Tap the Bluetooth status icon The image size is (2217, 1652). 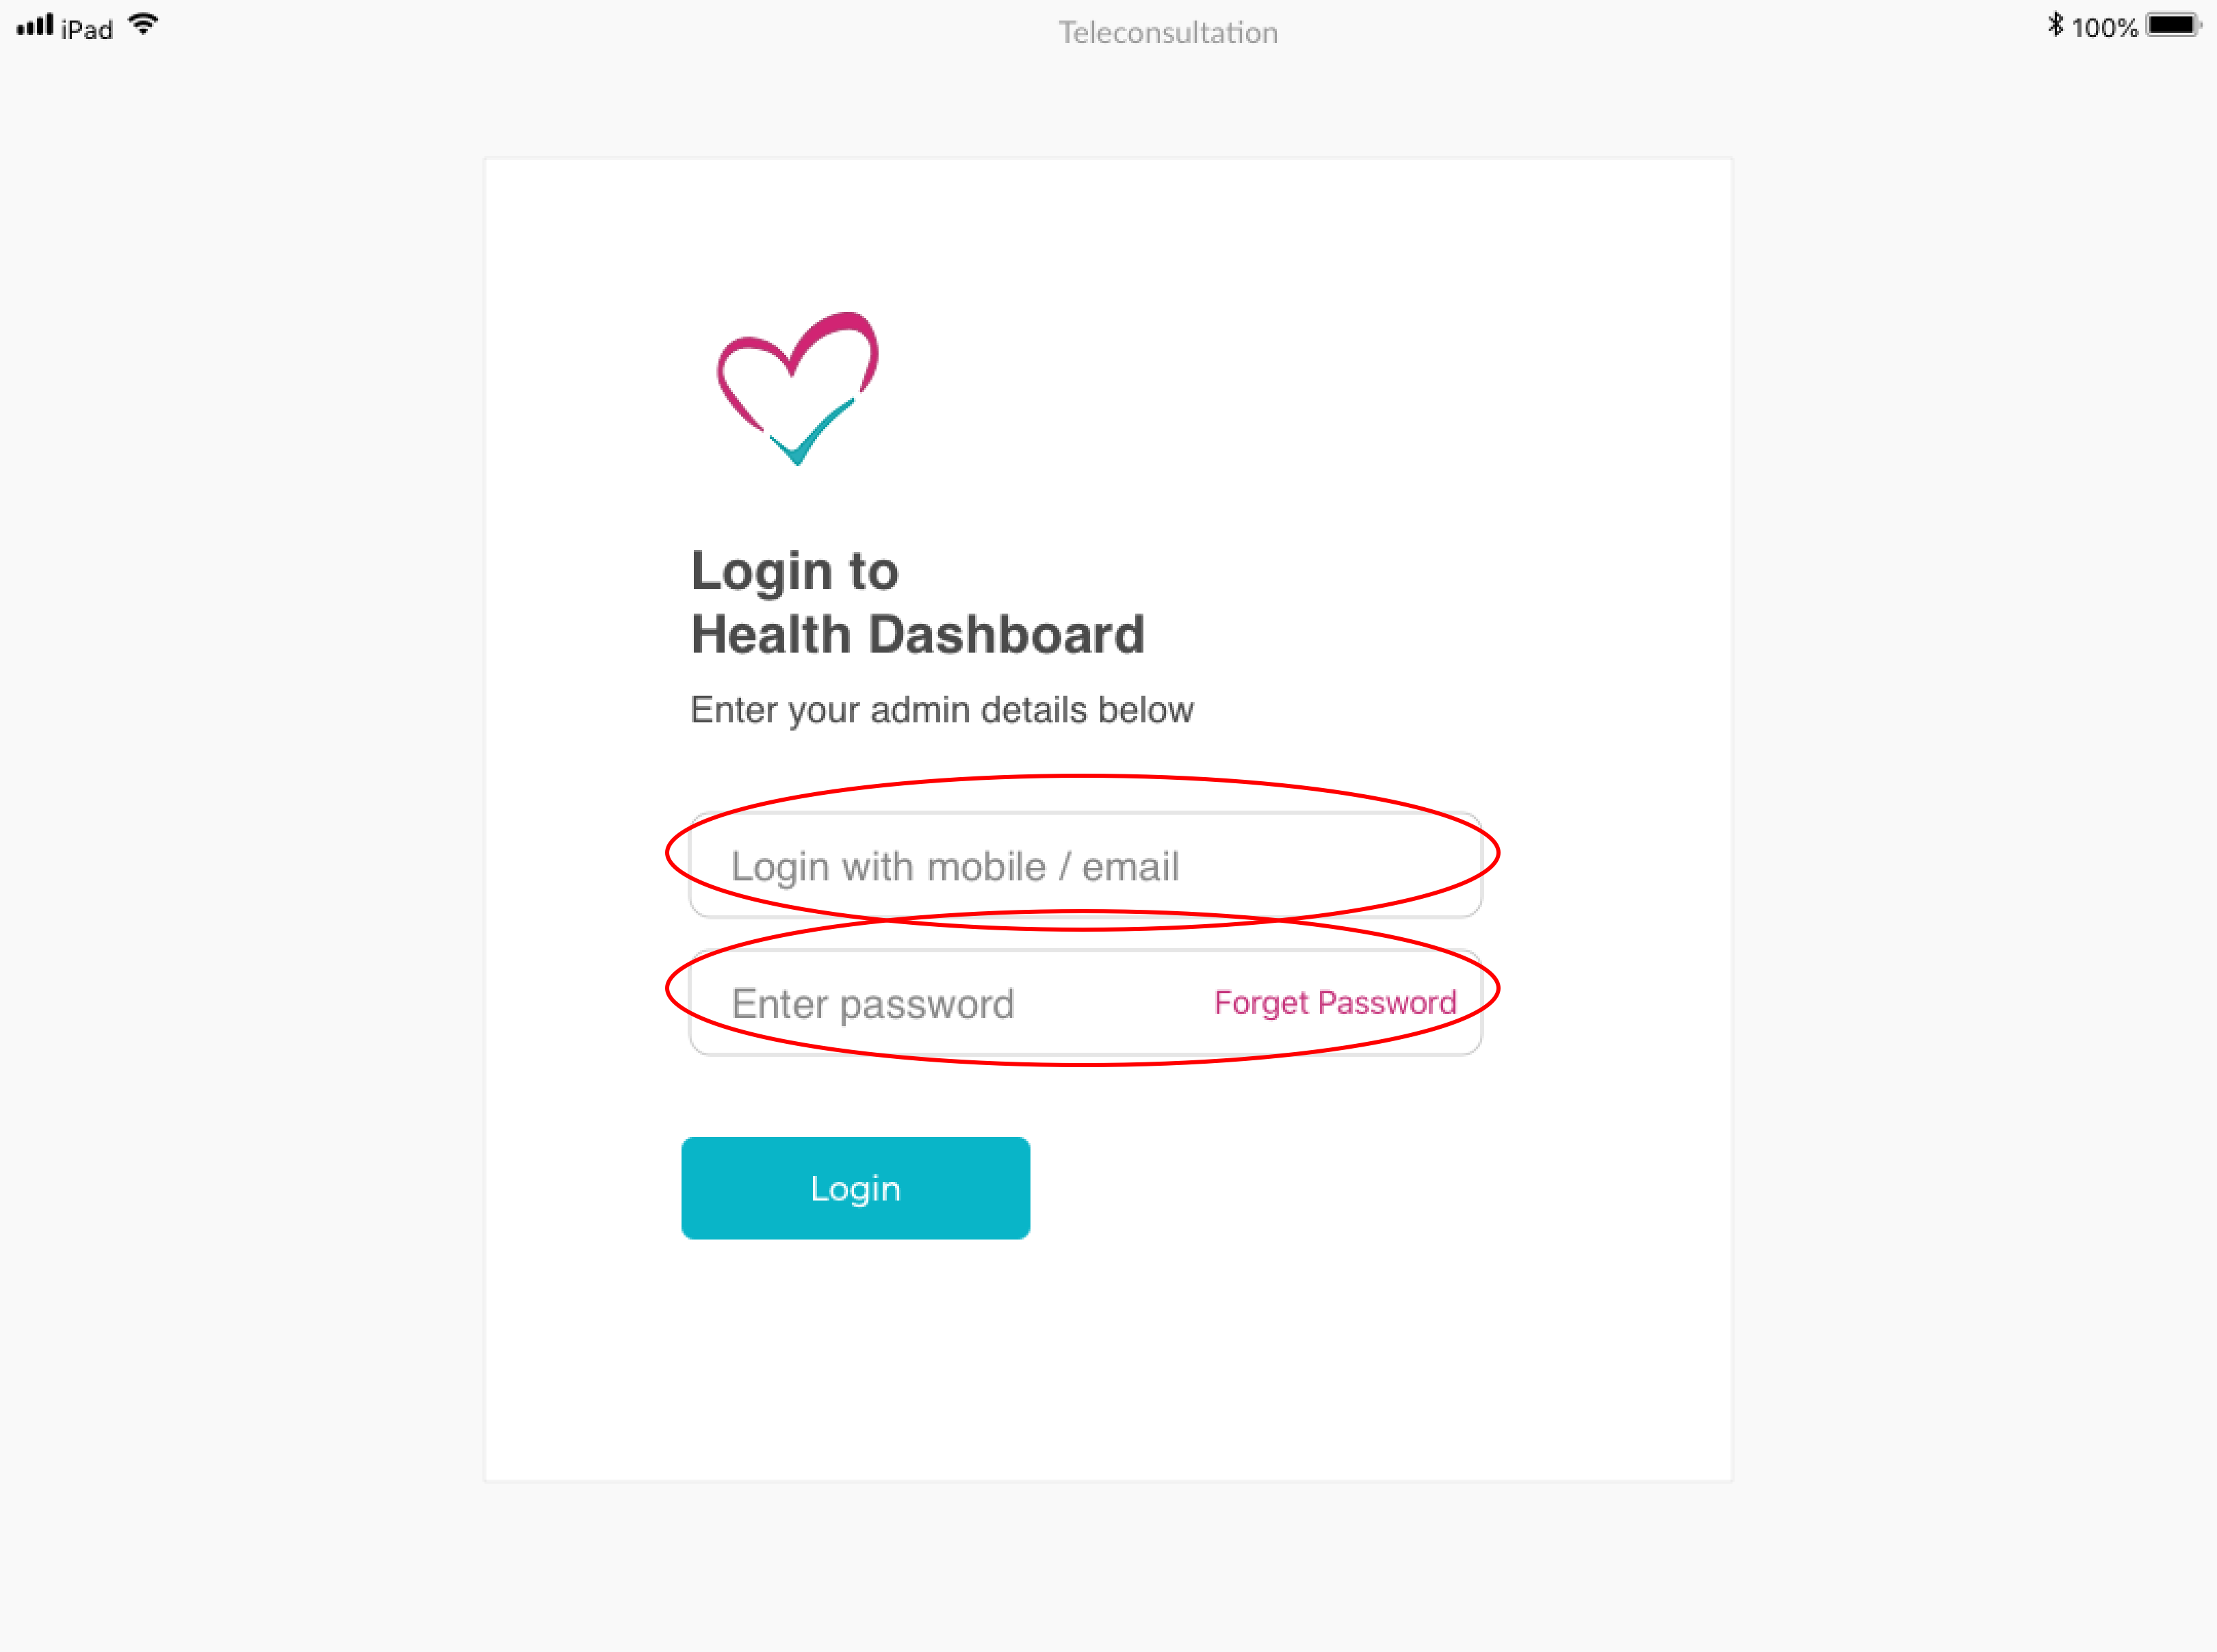(x=2055, y=25)
